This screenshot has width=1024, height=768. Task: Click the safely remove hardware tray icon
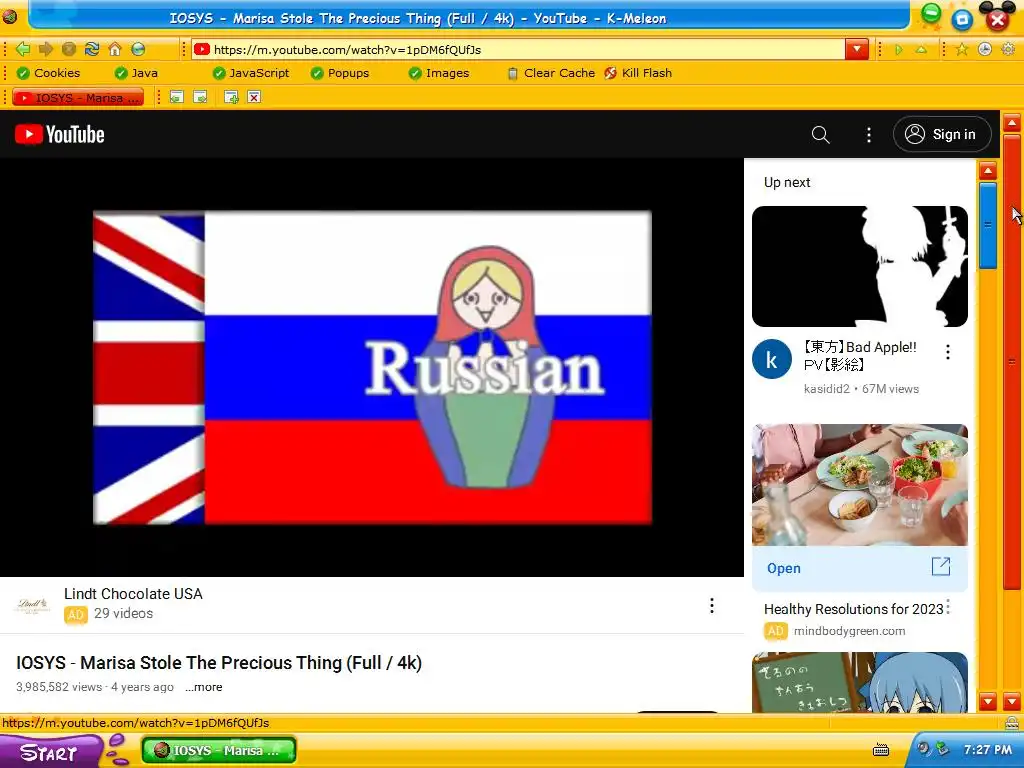(x=942, y=748)
